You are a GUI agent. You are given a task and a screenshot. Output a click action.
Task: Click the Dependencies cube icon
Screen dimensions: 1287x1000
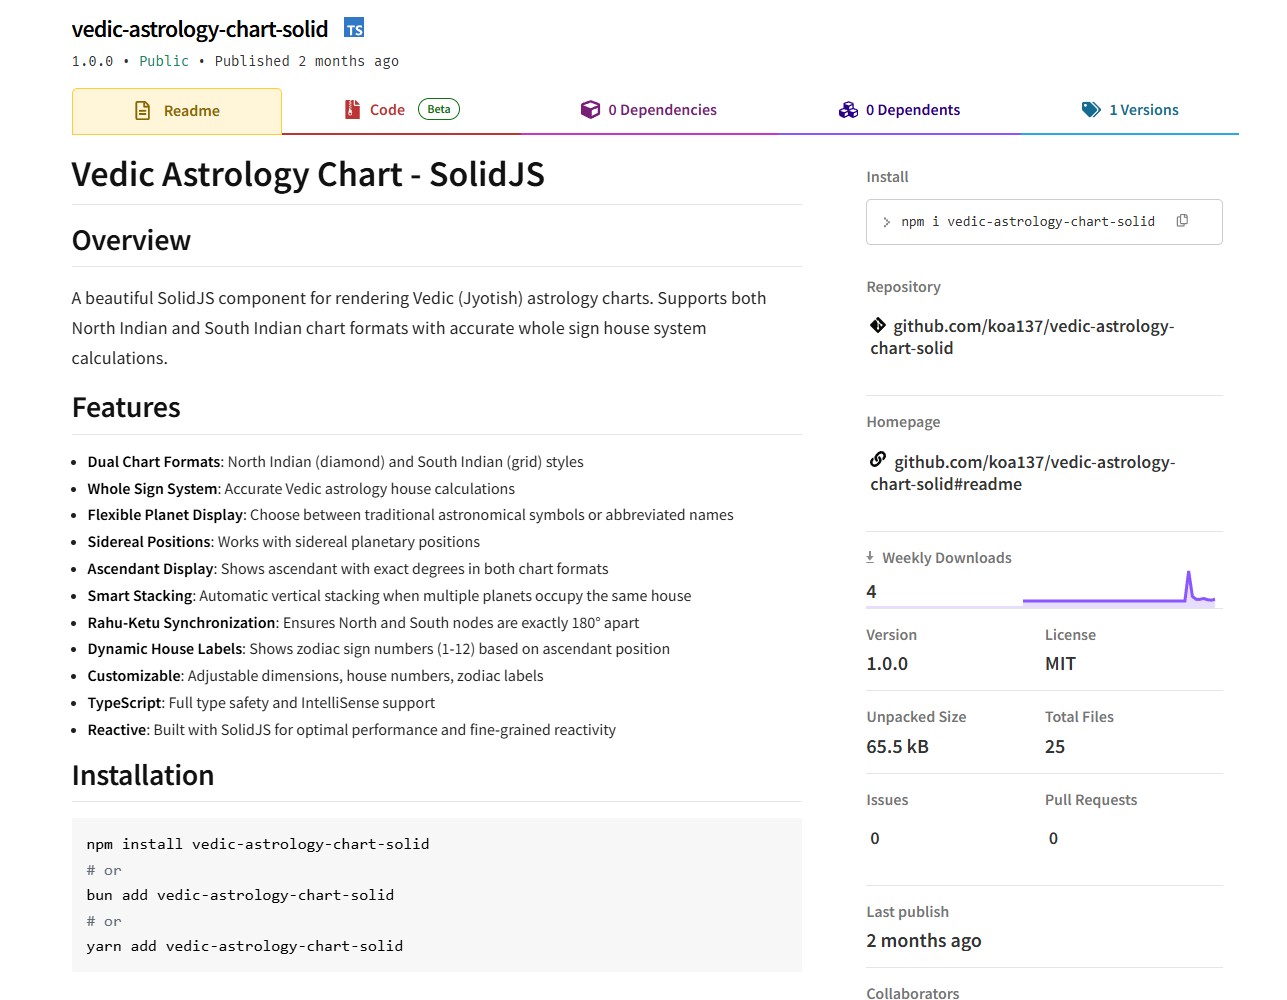tap(590, 110)
